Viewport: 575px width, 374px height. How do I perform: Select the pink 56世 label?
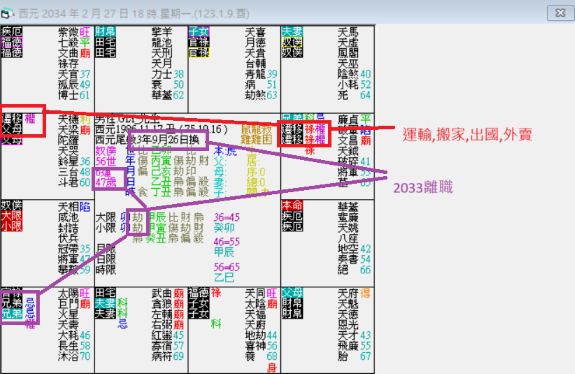[x=106, y=161]
